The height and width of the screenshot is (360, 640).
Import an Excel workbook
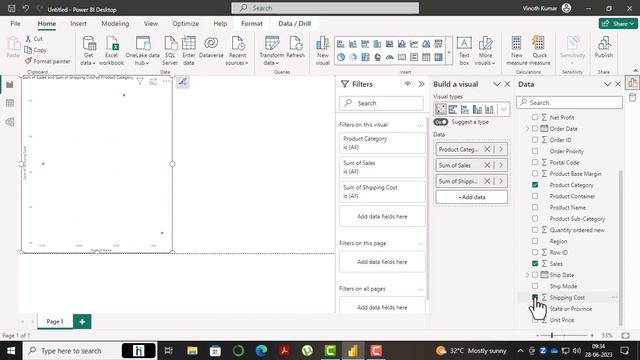(111, 51)
